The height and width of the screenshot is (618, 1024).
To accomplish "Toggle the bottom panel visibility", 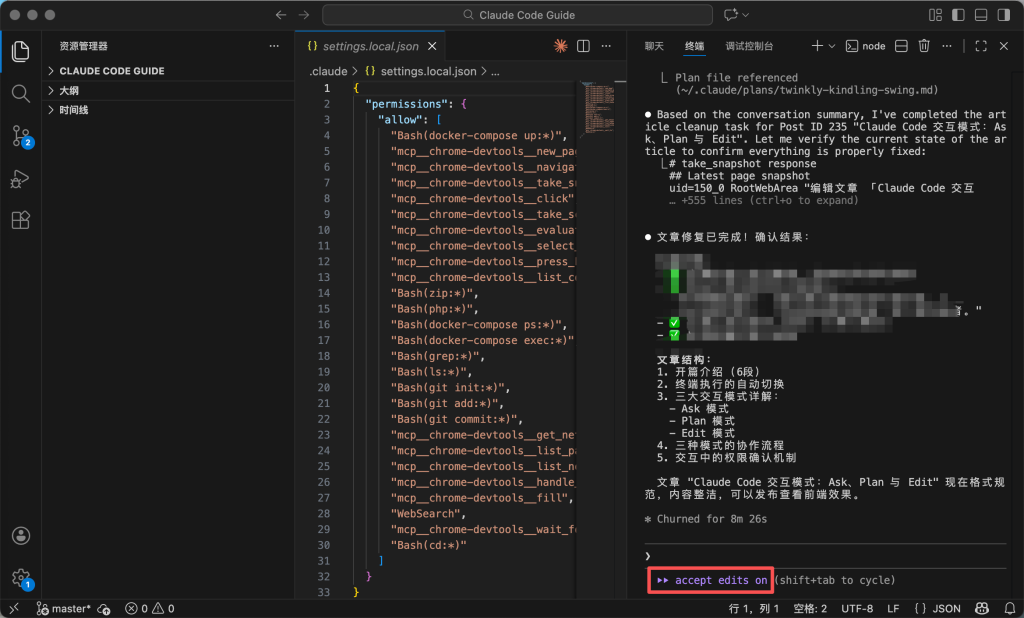I will click(981, 15).
